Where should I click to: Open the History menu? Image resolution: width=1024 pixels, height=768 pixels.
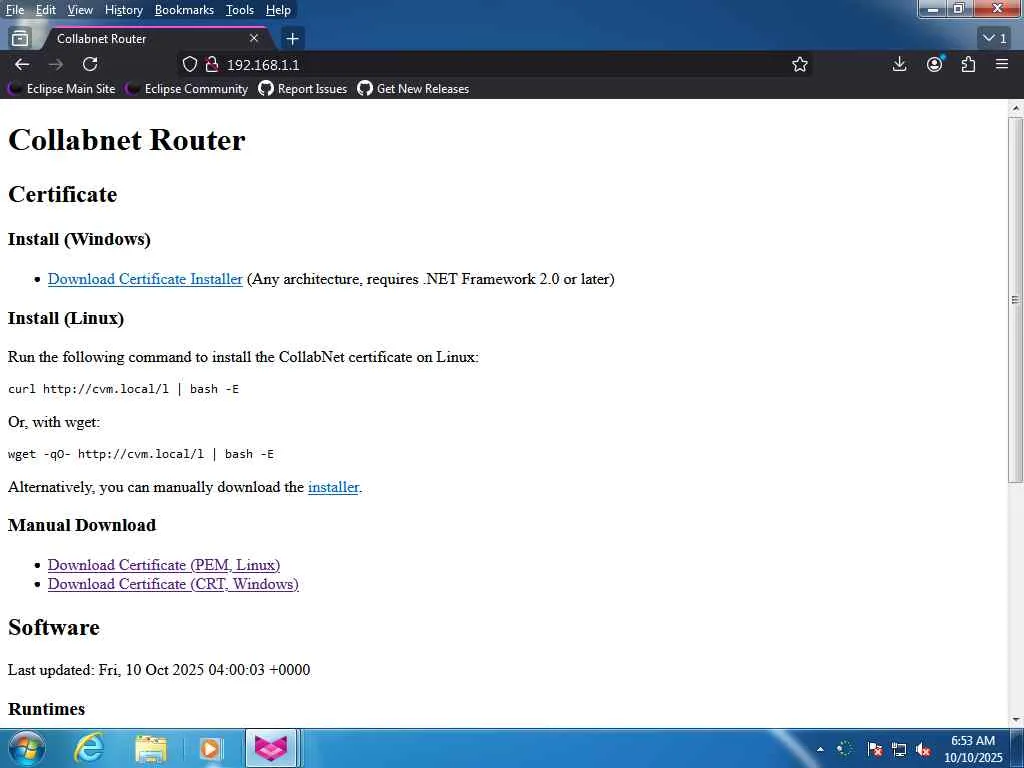(123, 10)
